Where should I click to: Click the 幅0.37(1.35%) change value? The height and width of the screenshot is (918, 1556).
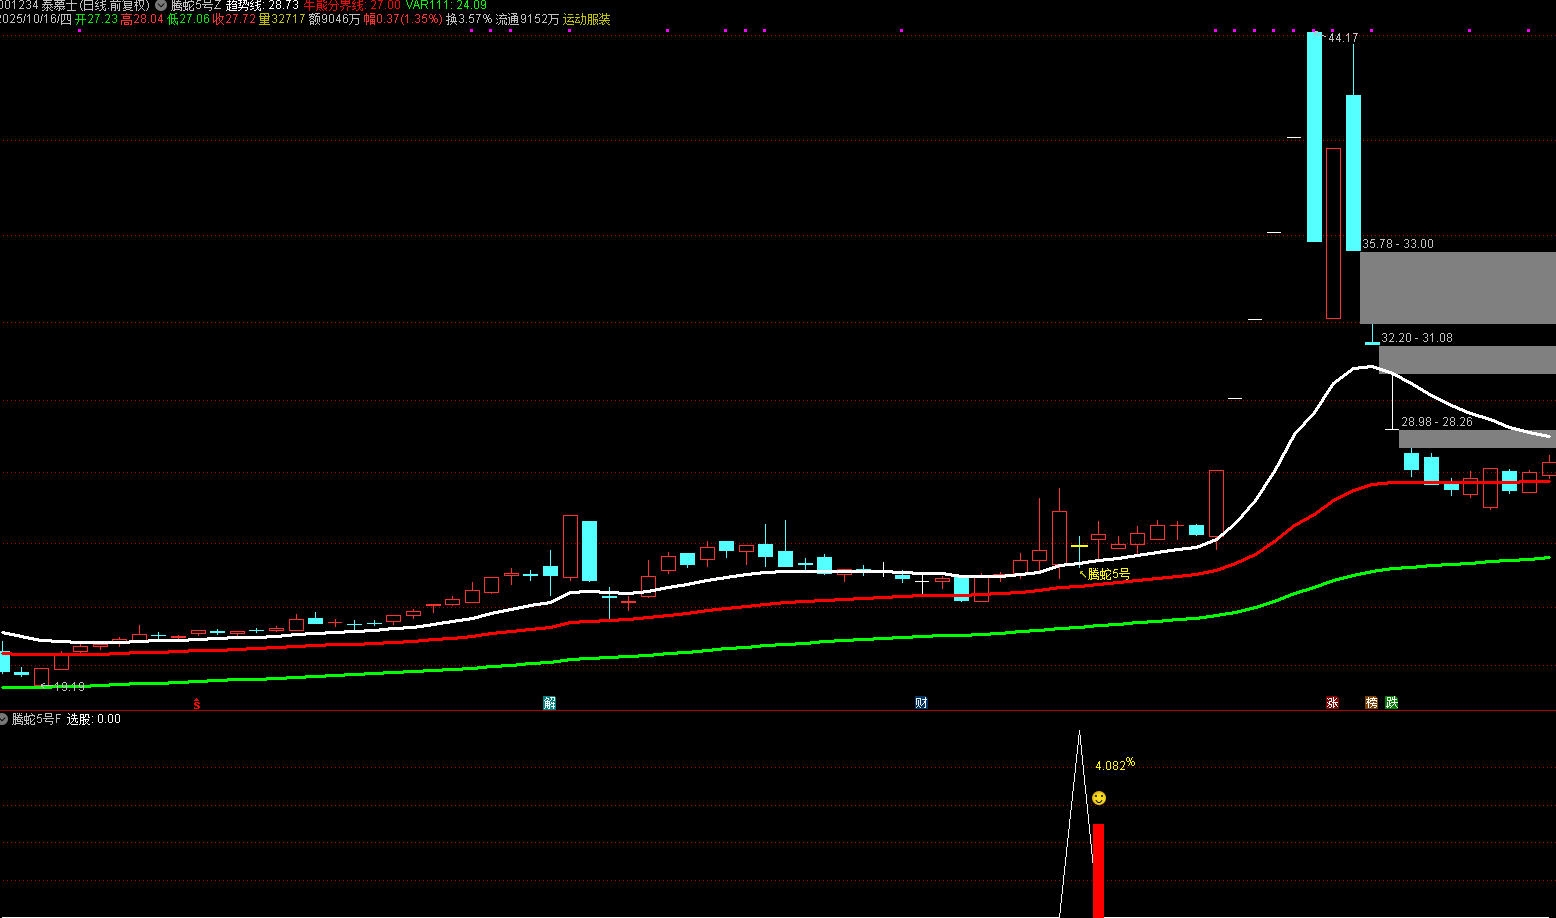[403, 19]
